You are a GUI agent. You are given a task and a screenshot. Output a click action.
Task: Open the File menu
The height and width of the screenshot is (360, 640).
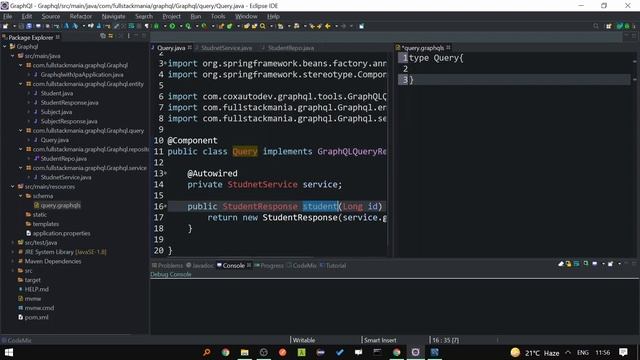(x=7, y=16)
